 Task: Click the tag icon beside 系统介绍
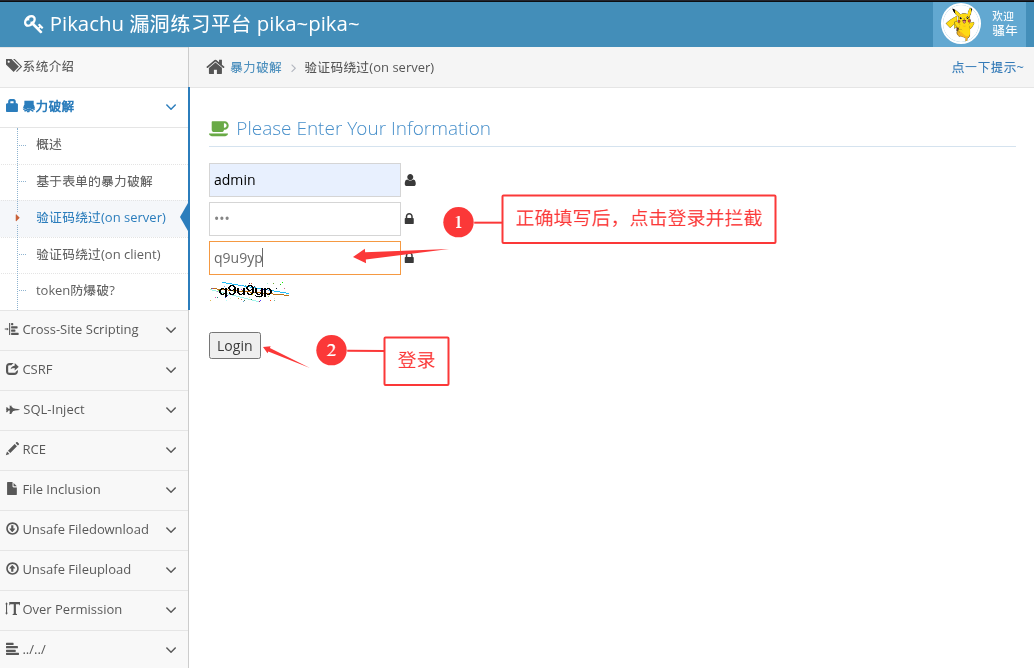pos(13,65)
